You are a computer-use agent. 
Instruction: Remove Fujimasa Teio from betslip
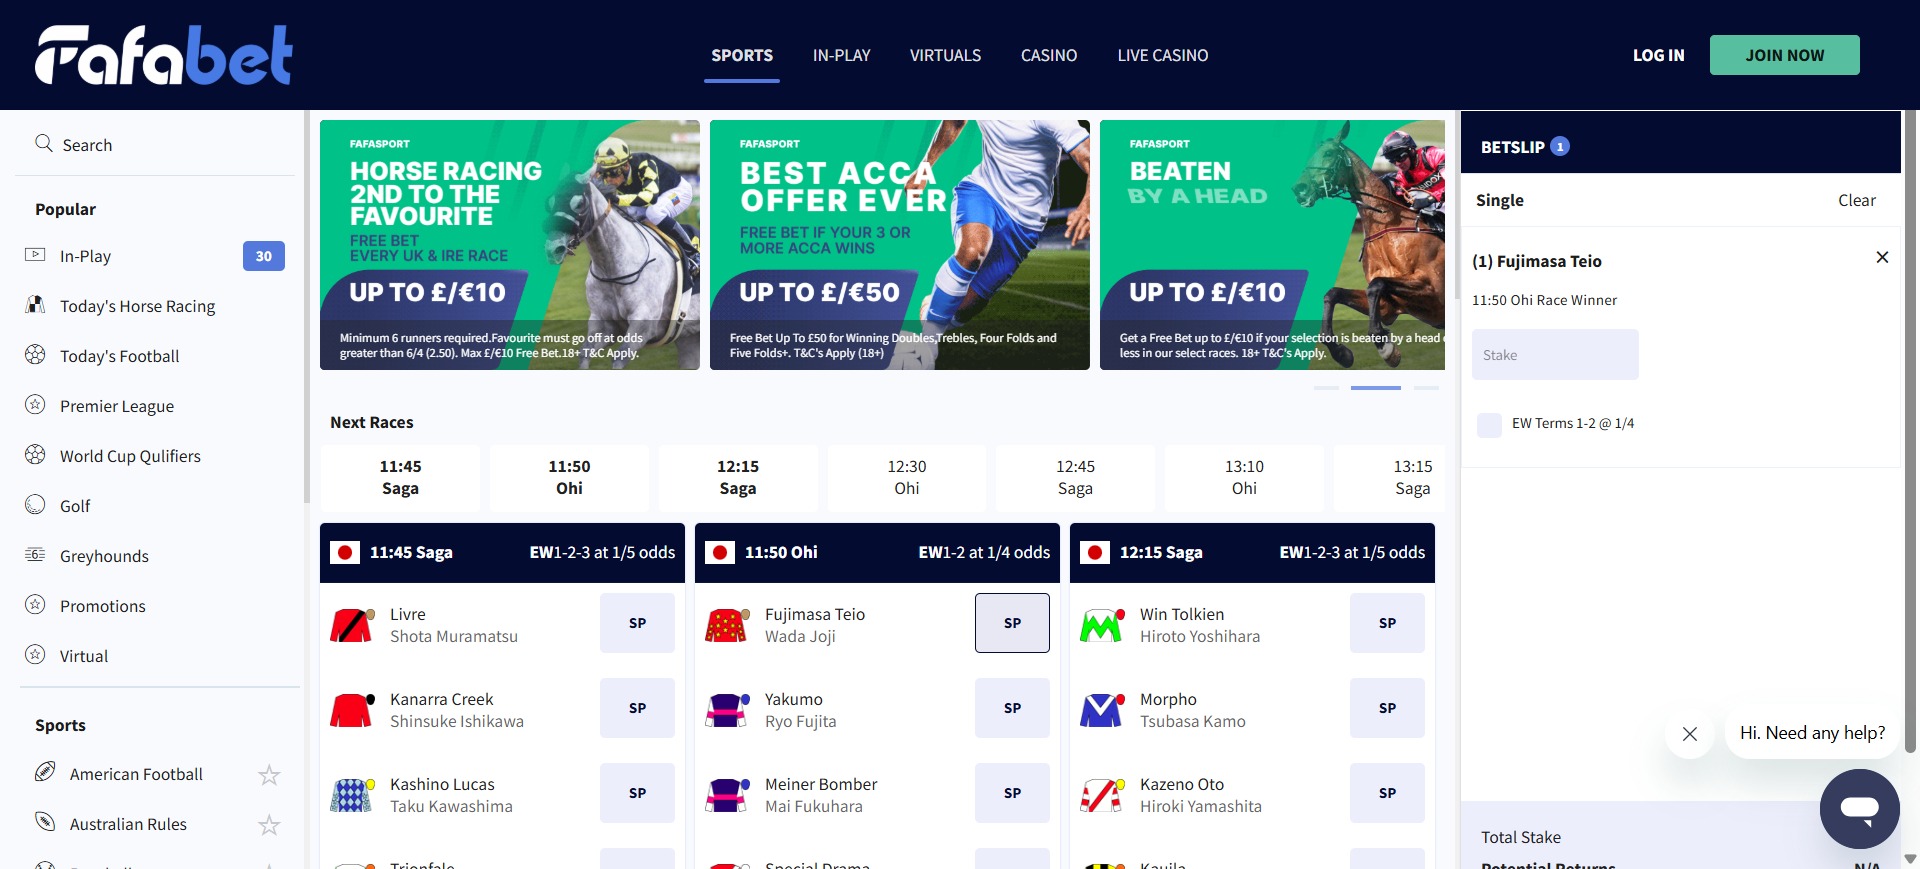coord(1882,258)
